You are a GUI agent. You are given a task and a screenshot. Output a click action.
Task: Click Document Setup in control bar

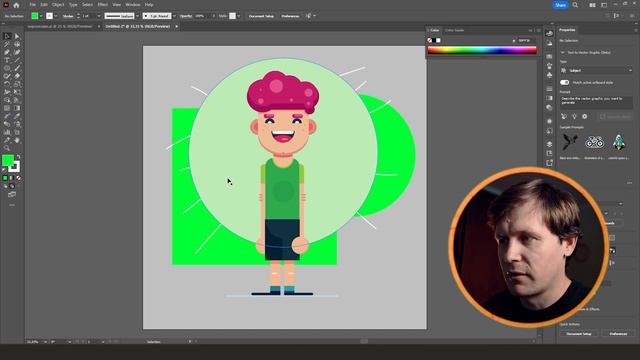(x=261, y=16)
